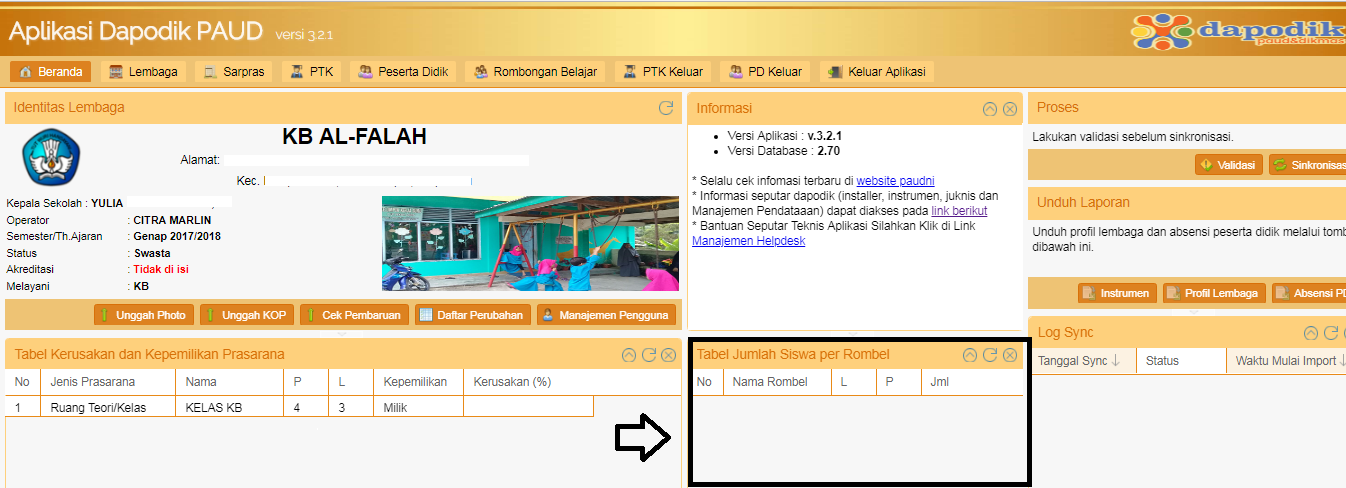
Task: Open Daftar Perubahan
Action: tap(472, 315)
